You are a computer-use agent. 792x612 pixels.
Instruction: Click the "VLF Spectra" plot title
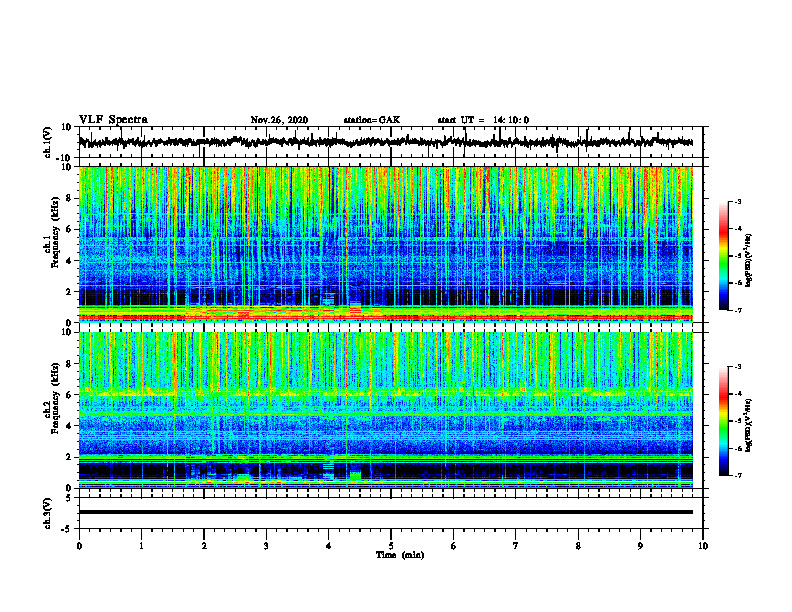click(113, 120)
